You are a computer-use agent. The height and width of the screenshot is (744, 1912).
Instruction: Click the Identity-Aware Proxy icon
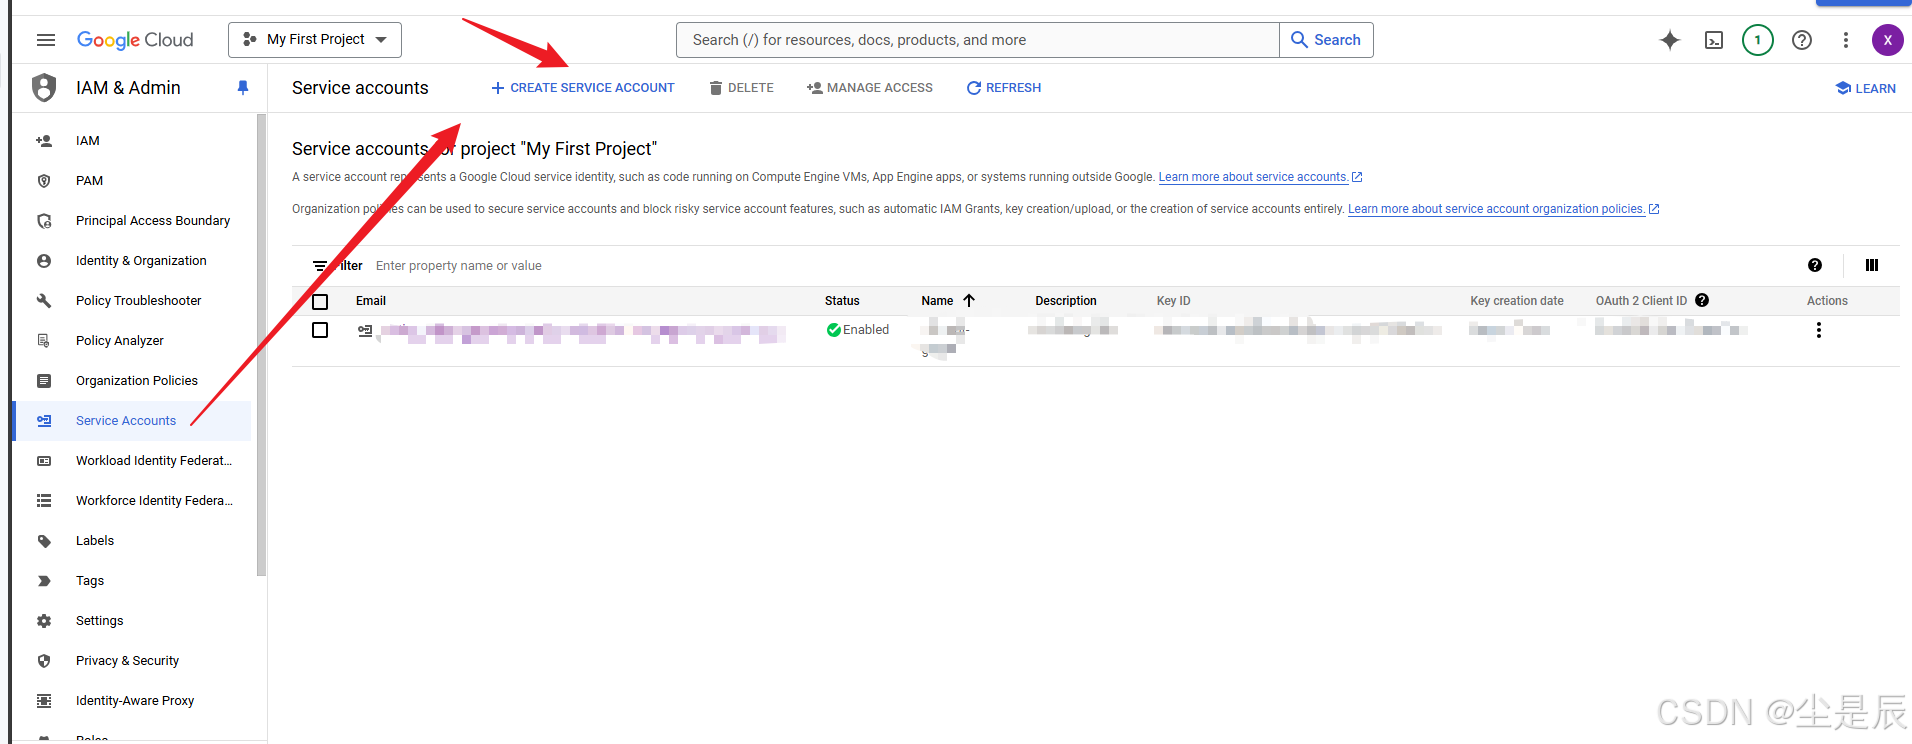[44, 701]
